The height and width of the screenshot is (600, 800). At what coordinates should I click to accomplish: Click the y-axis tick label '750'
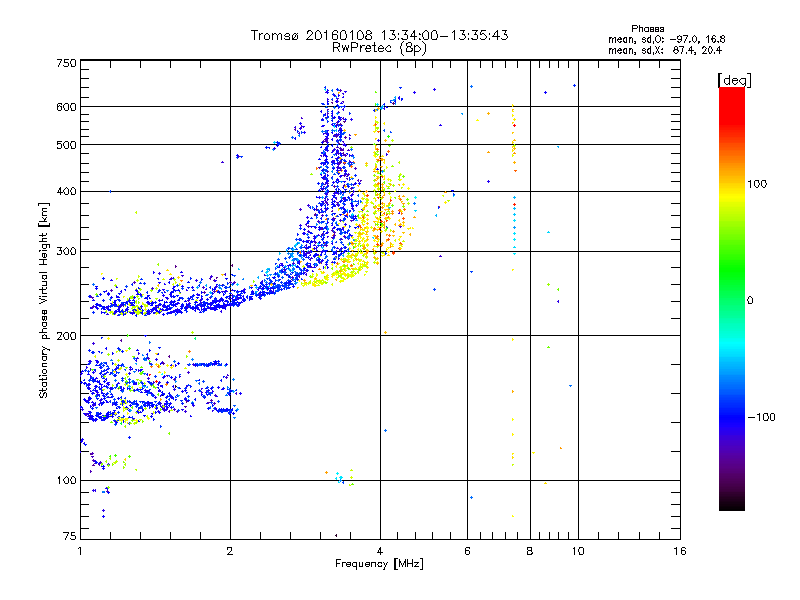66,63
